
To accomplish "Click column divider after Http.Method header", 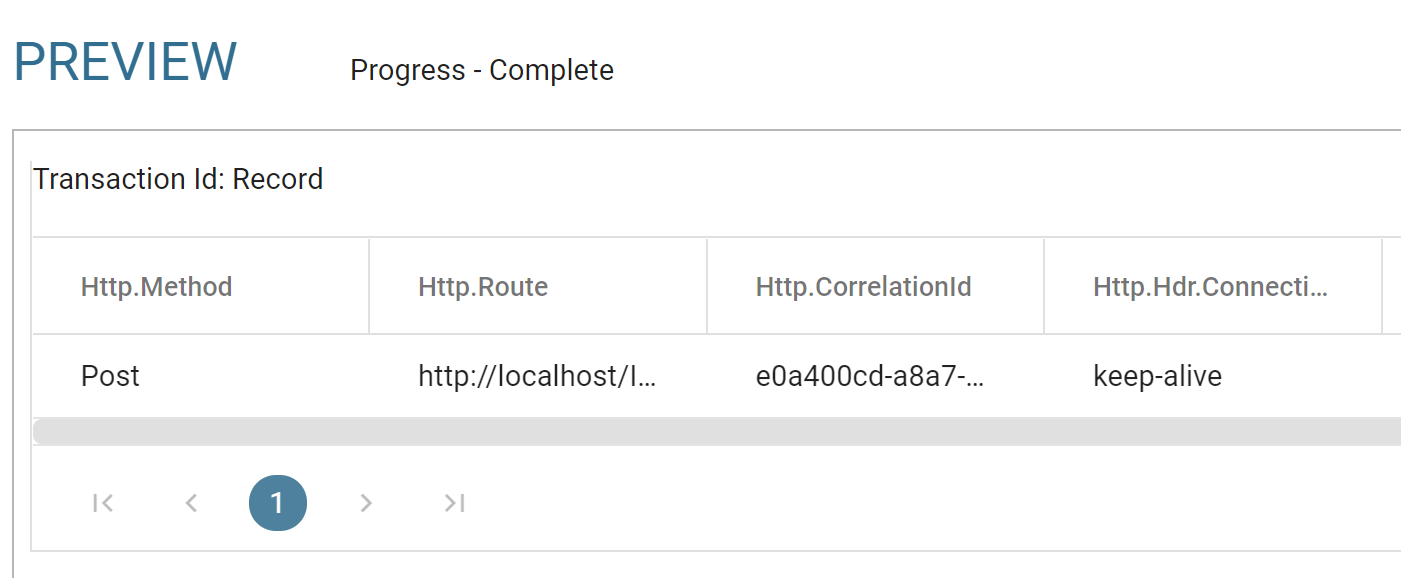I will 369,286.
